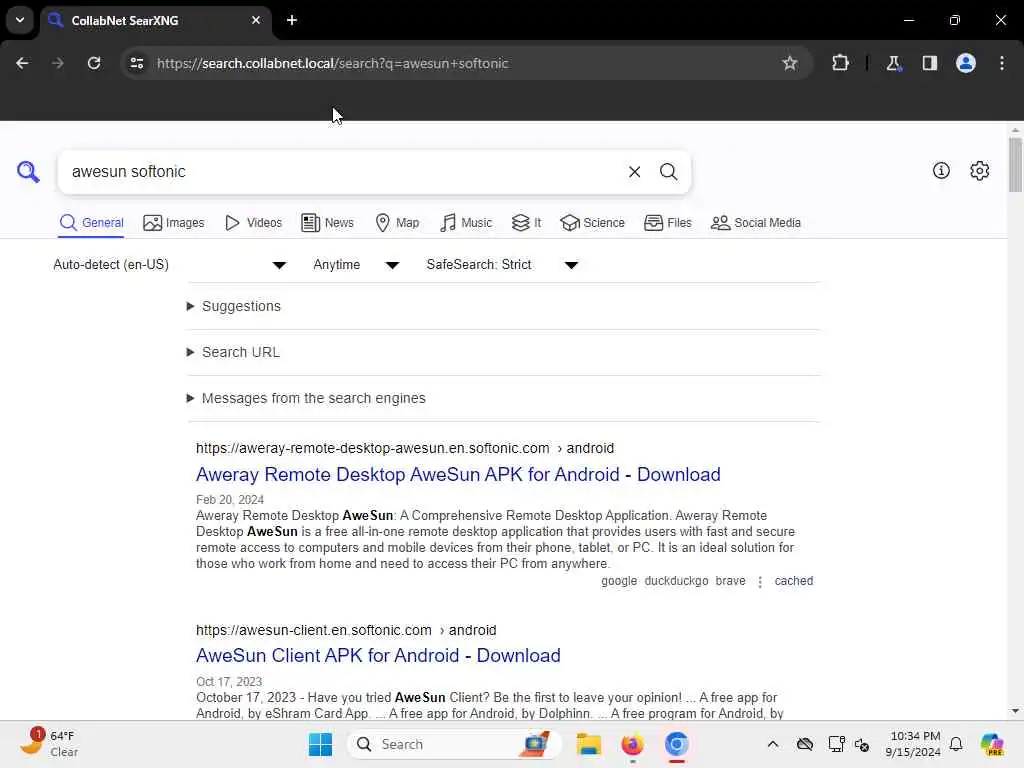Switch to the News category tab
Screen dimensions: 1024x768
pyautogui.click(x=327, y=223)
